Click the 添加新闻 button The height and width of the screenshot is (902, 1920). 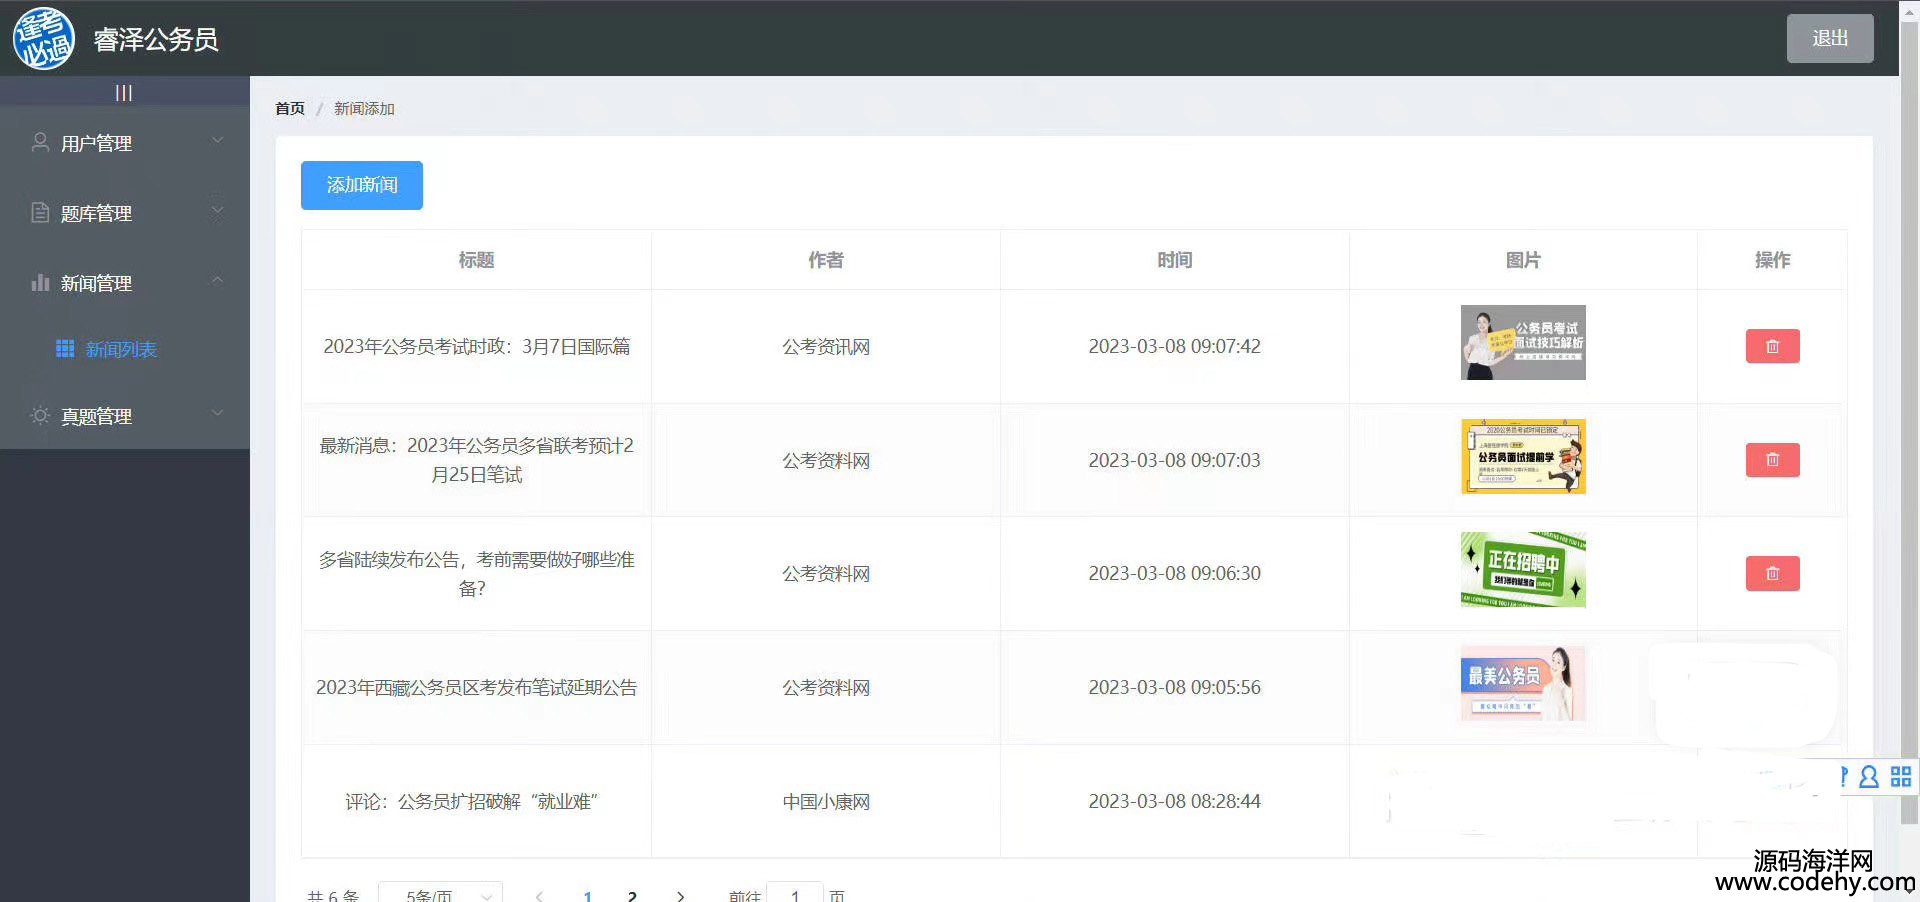pyautogui.click(x=362, y=185)
